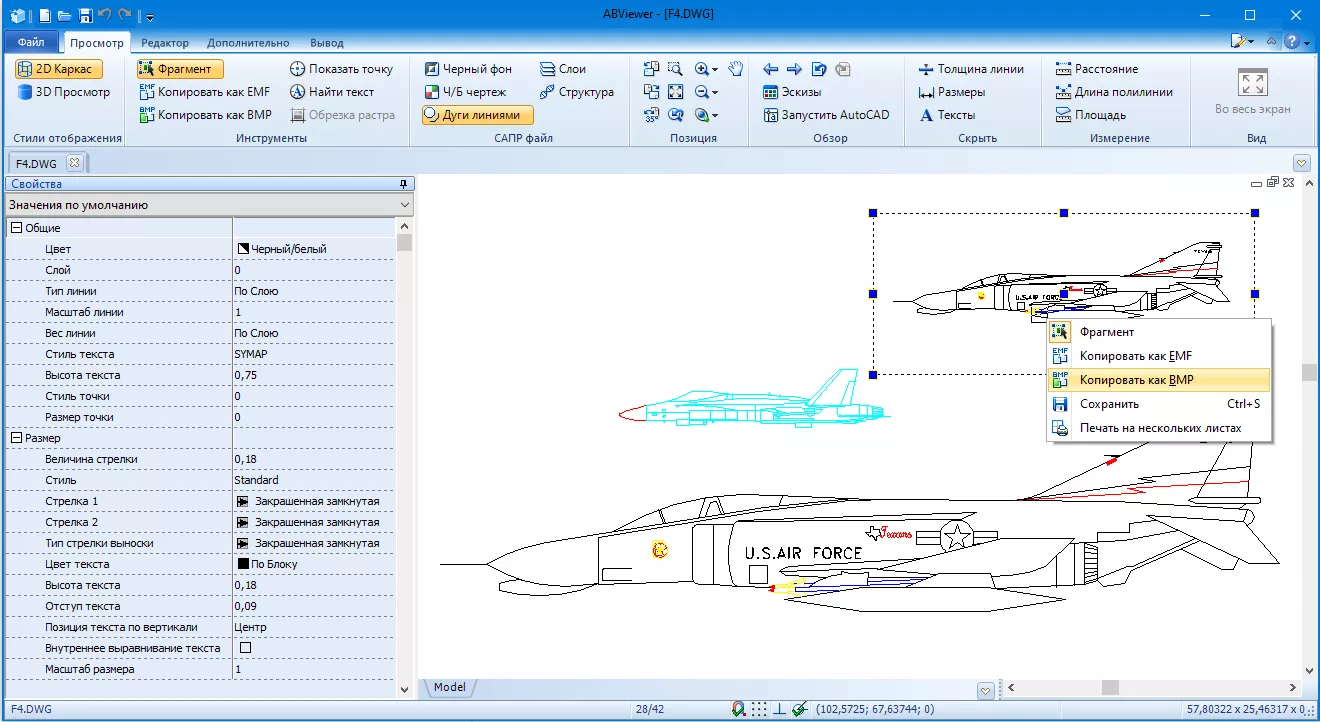Click the Launch AutoCAD icon

tap(771, 115)
